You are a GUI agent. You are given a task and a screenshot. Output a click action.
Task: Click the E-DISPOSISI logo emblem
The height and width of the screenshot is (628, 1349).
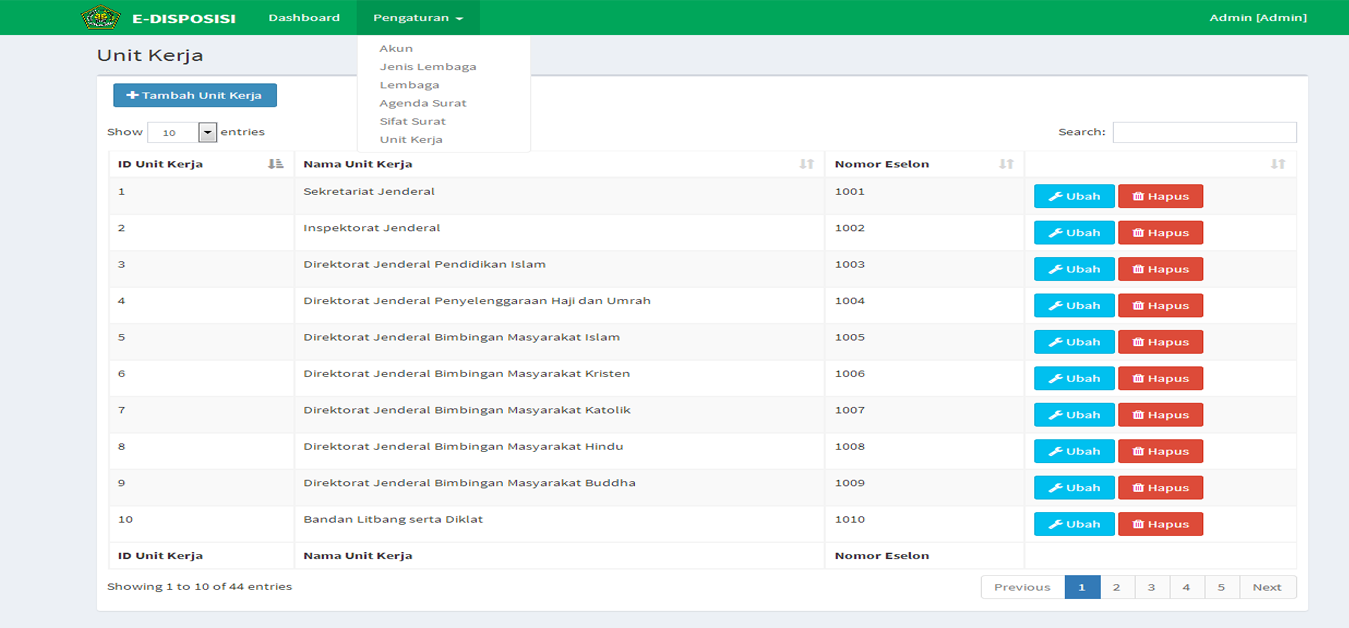coord(100,17)
